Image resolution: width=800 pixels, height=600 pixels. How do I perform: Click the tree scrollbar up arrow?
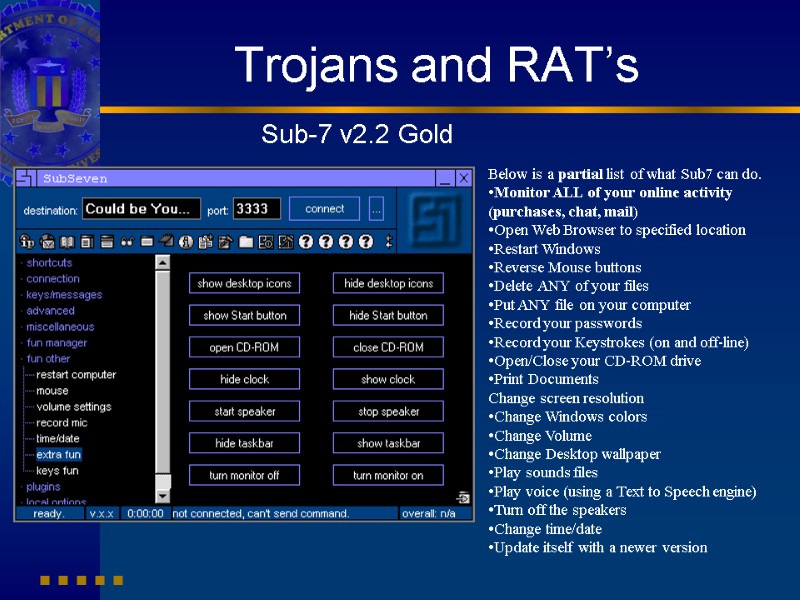point(162,263)
